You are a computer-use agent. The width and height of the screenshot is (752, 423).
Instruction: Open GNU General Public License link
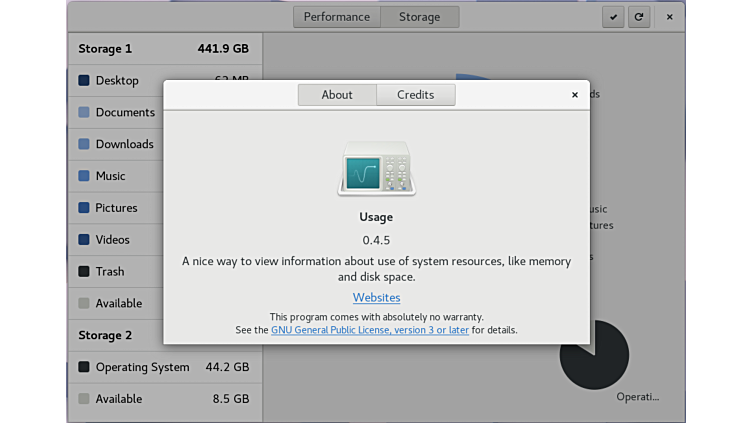click(369, 330)
